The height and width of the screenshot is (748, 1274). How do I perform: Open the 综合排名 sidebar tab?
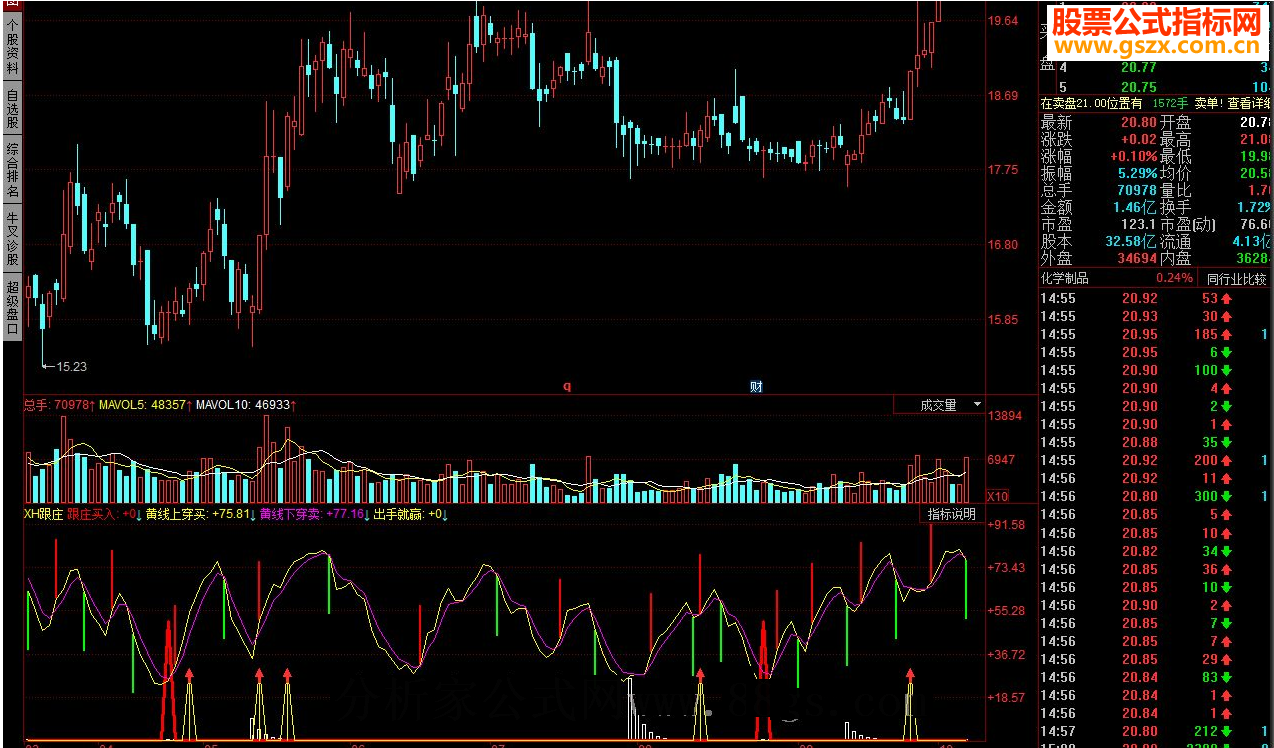(x=12, y=171)
